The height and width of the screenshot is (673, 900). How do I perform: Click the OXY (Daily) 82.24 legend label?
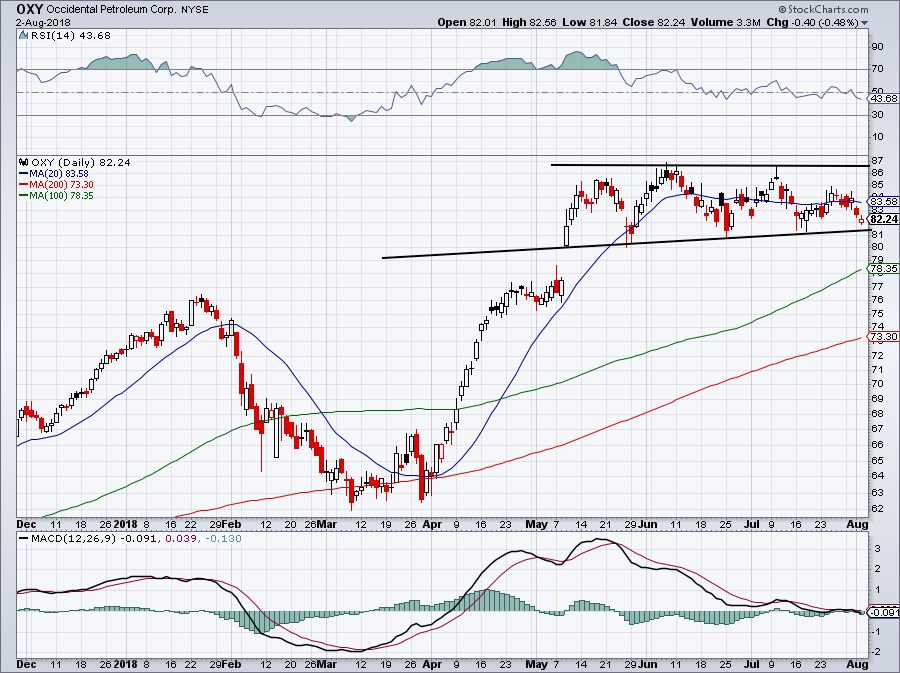pos(80,162)
